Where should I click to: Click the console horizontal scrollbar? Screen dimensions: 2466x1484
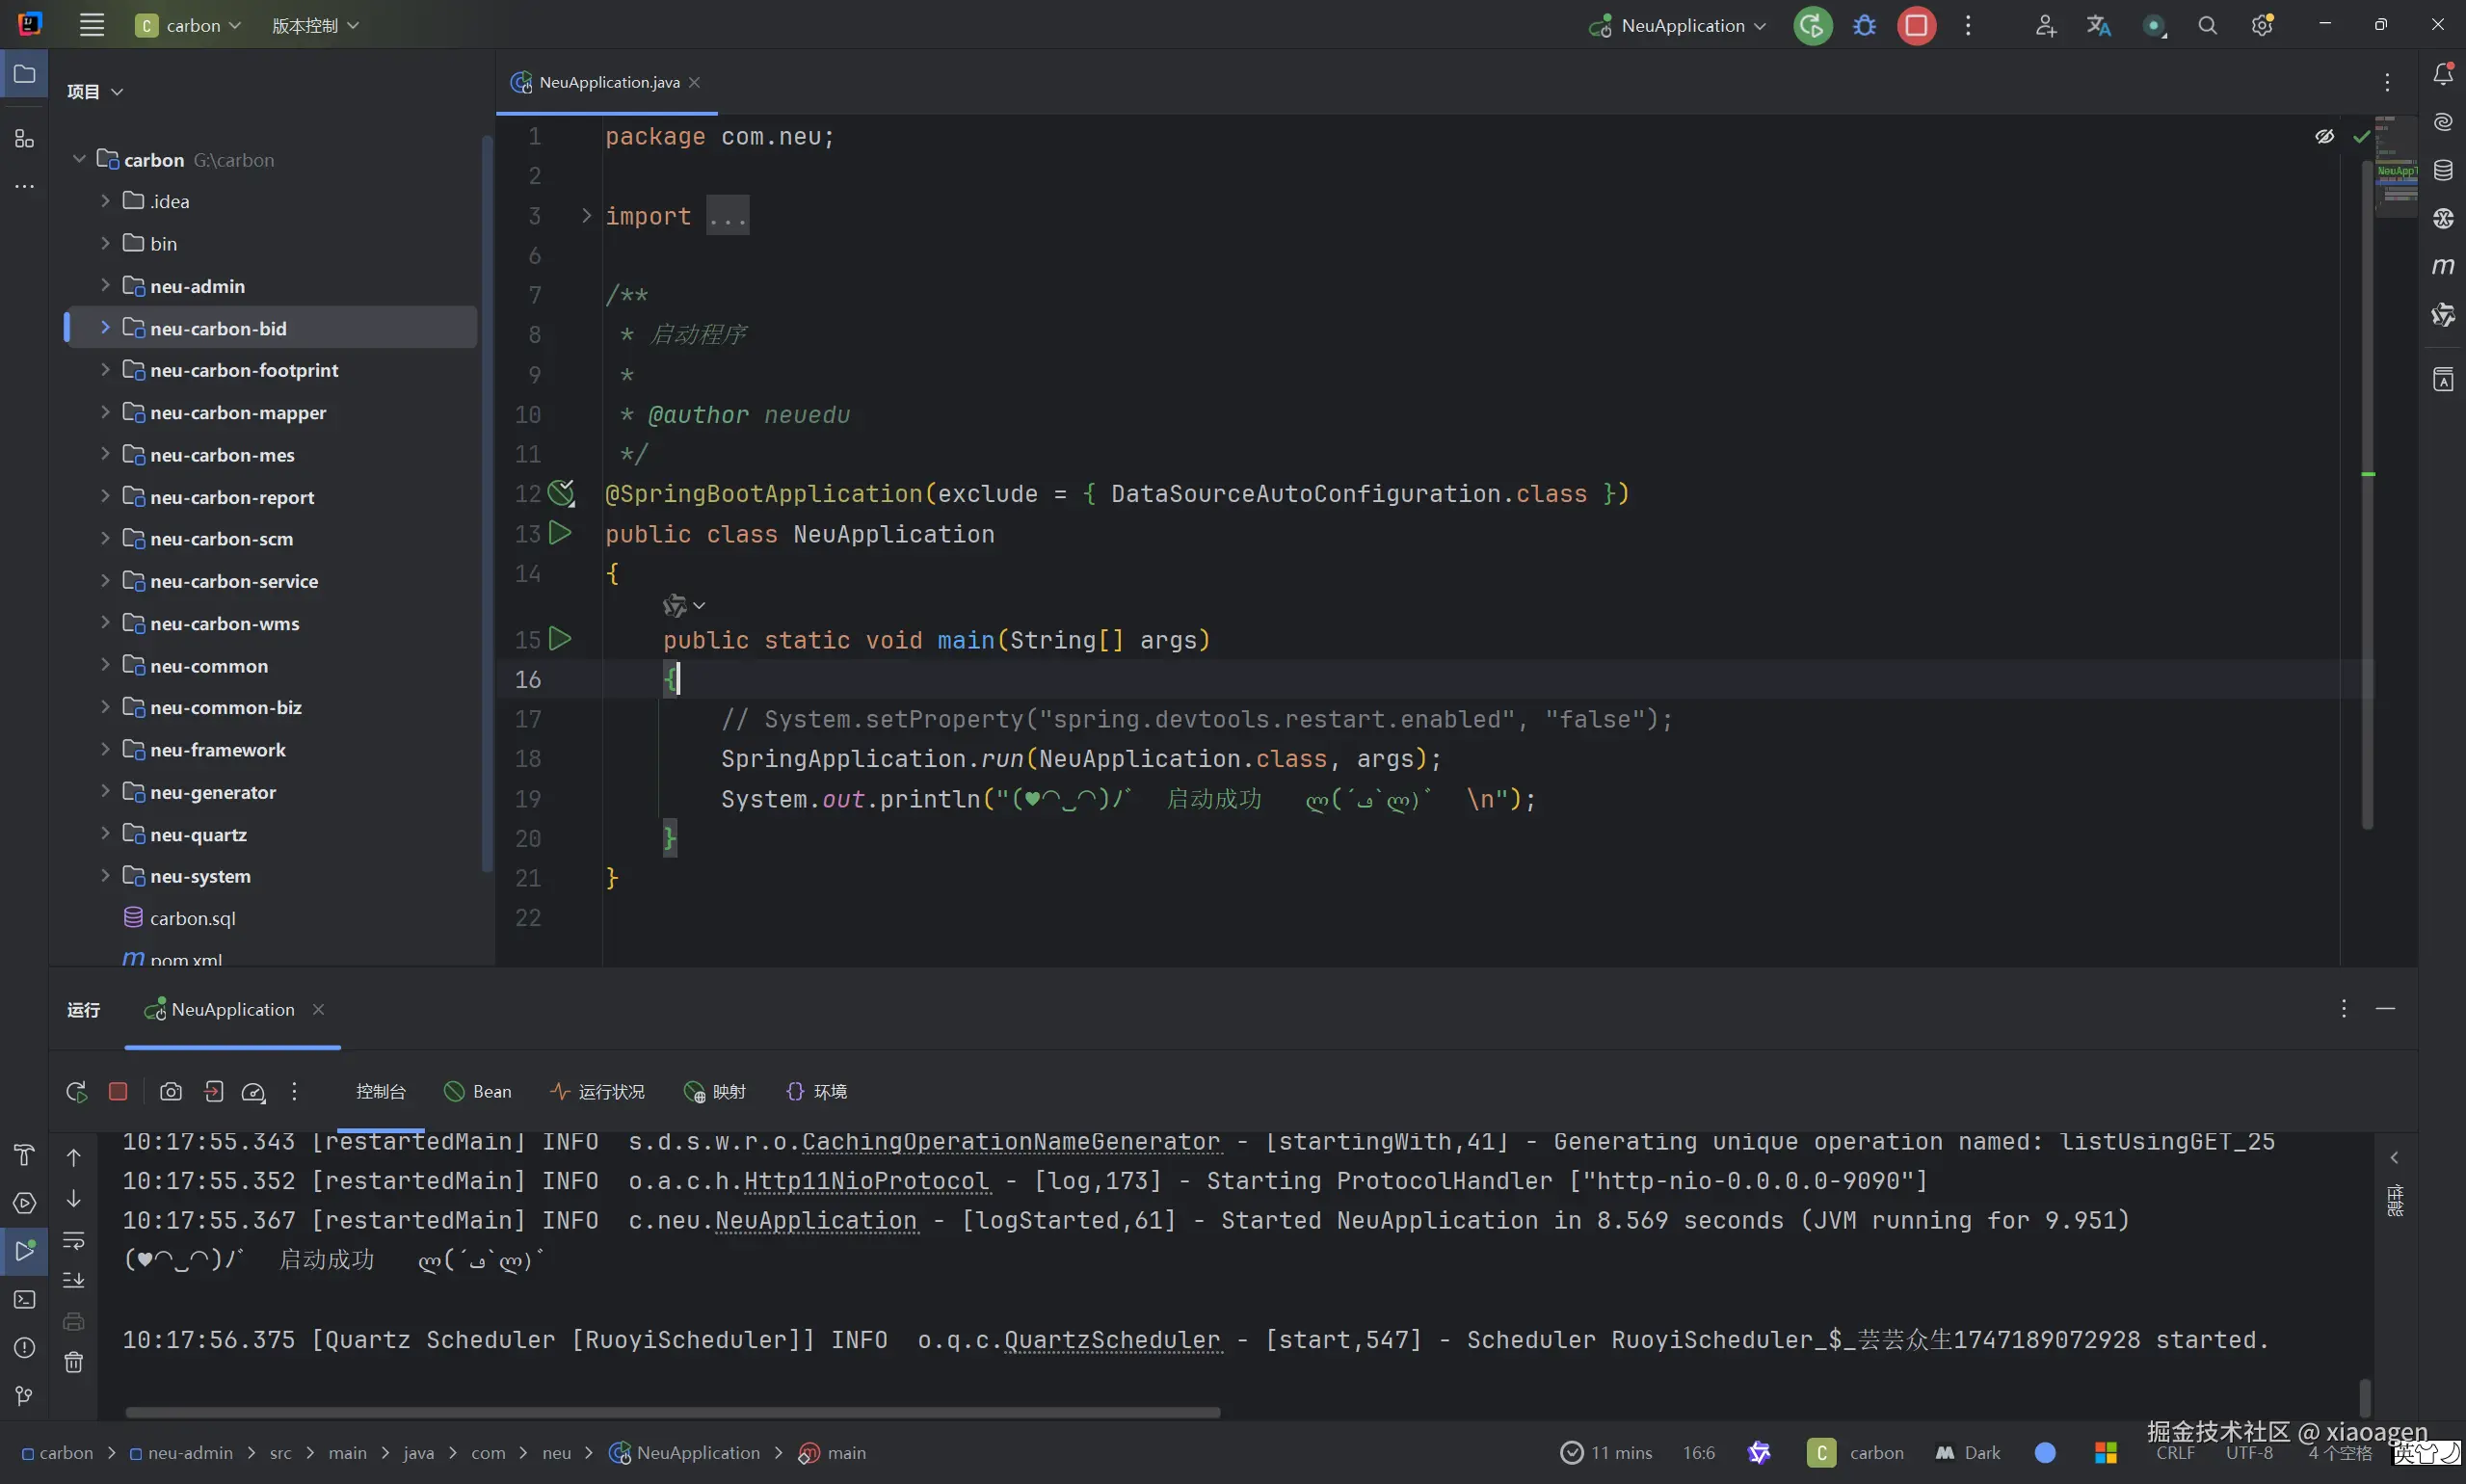click(672, 1413)
